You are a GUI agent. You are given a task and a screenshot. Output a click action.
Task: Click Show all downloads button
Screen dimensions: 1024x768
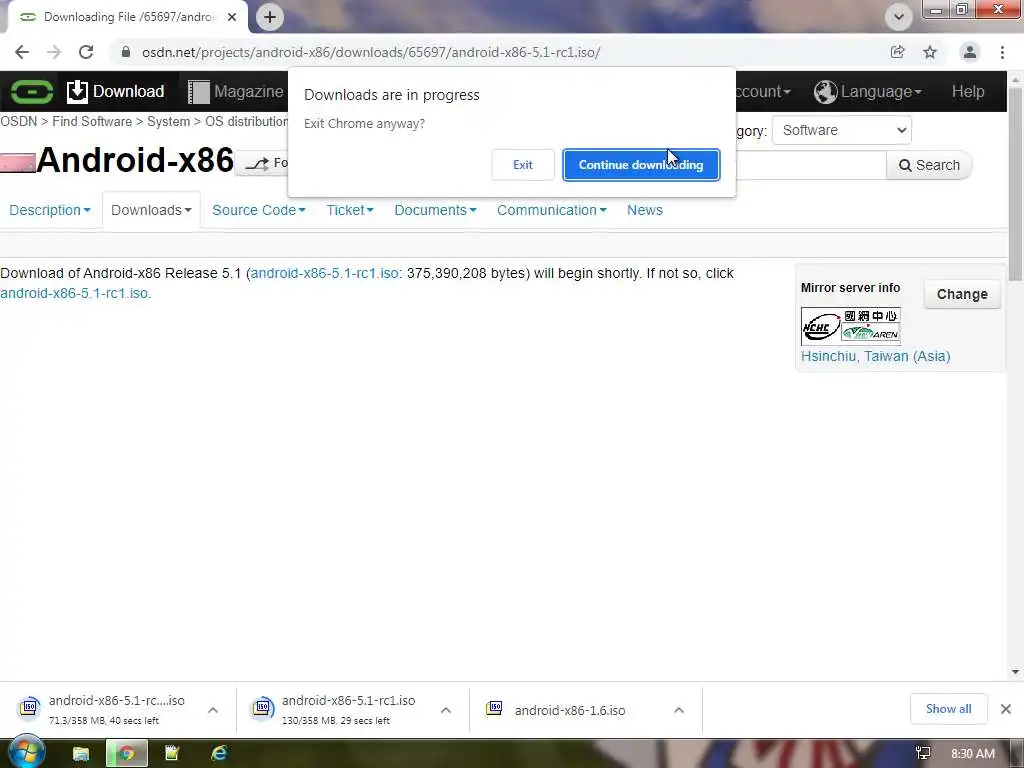(948, 709)
